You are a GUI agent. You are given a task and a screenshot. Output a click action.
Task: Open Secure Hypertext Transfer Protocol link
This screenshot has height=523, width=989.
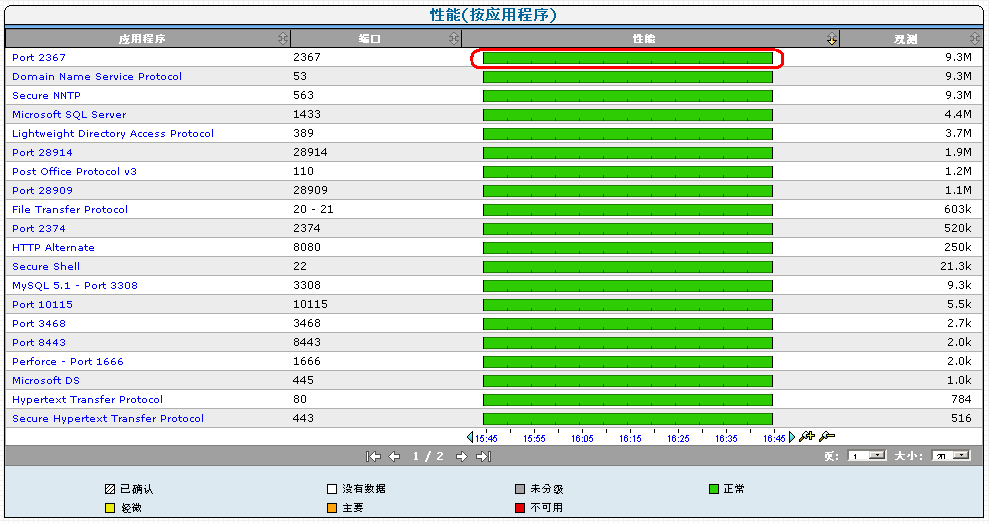[x=108, y=418]
